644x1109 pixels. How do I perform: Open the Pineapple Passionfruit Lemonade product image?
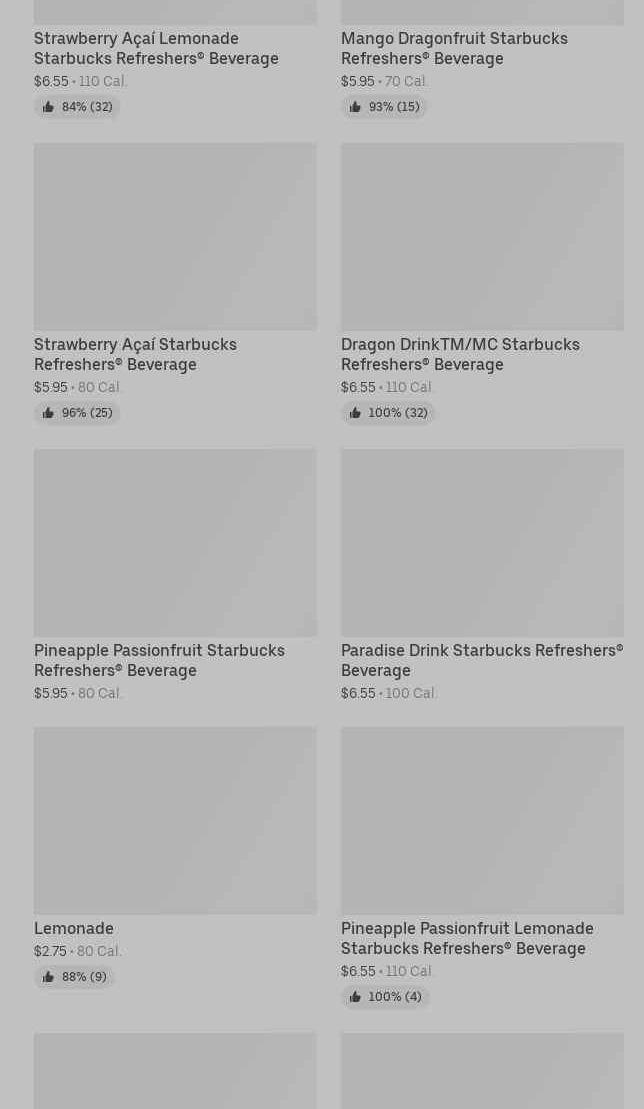pyautogui.click(x=482, y=820)
